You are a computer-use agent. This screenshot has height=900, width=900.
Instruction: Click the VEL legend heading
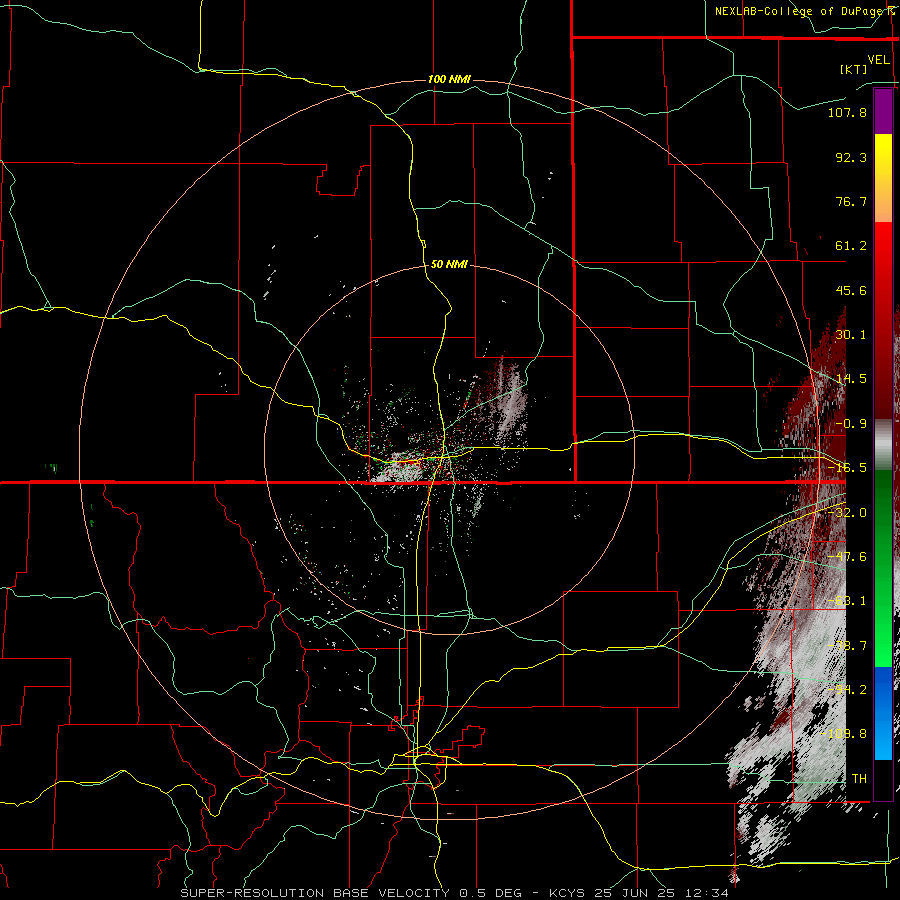(879, 60)
